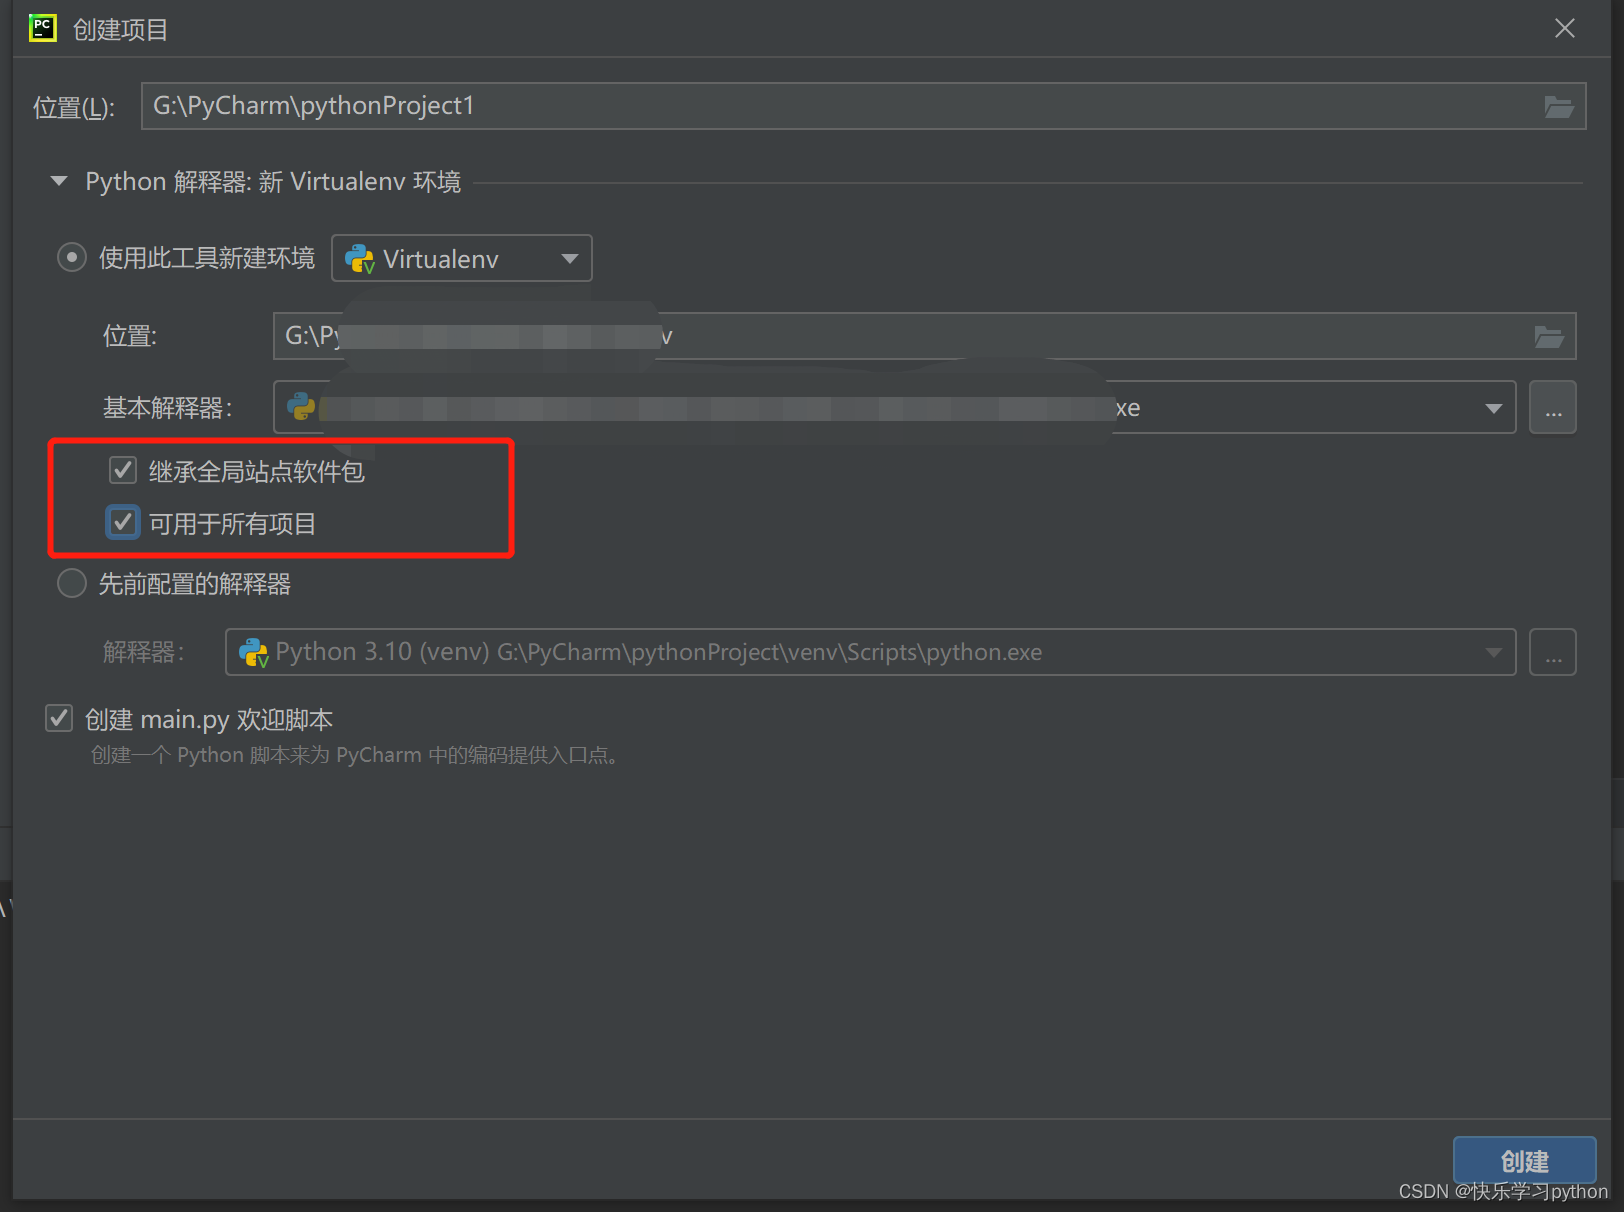Toggle create main.py welcome script checkbox
The image size is (1624, 1212).
point(59,718)
